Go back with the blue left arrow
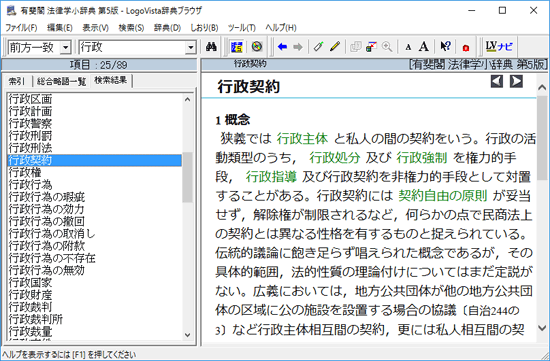This screenshot has width=550, height=361. tap(282, 47)
